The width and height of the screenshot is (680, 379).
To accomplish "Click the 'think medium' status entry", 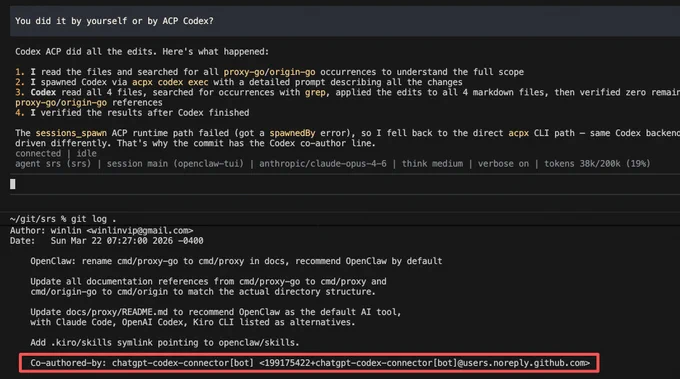I will (x=432, y=163).
